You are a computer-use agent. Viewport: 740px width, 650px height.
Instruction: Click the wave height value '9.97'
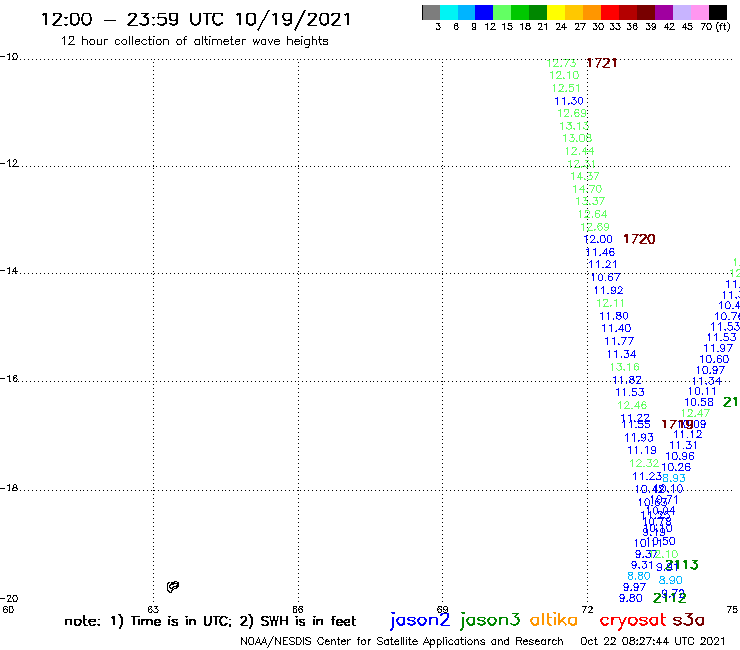coord(634,587)
